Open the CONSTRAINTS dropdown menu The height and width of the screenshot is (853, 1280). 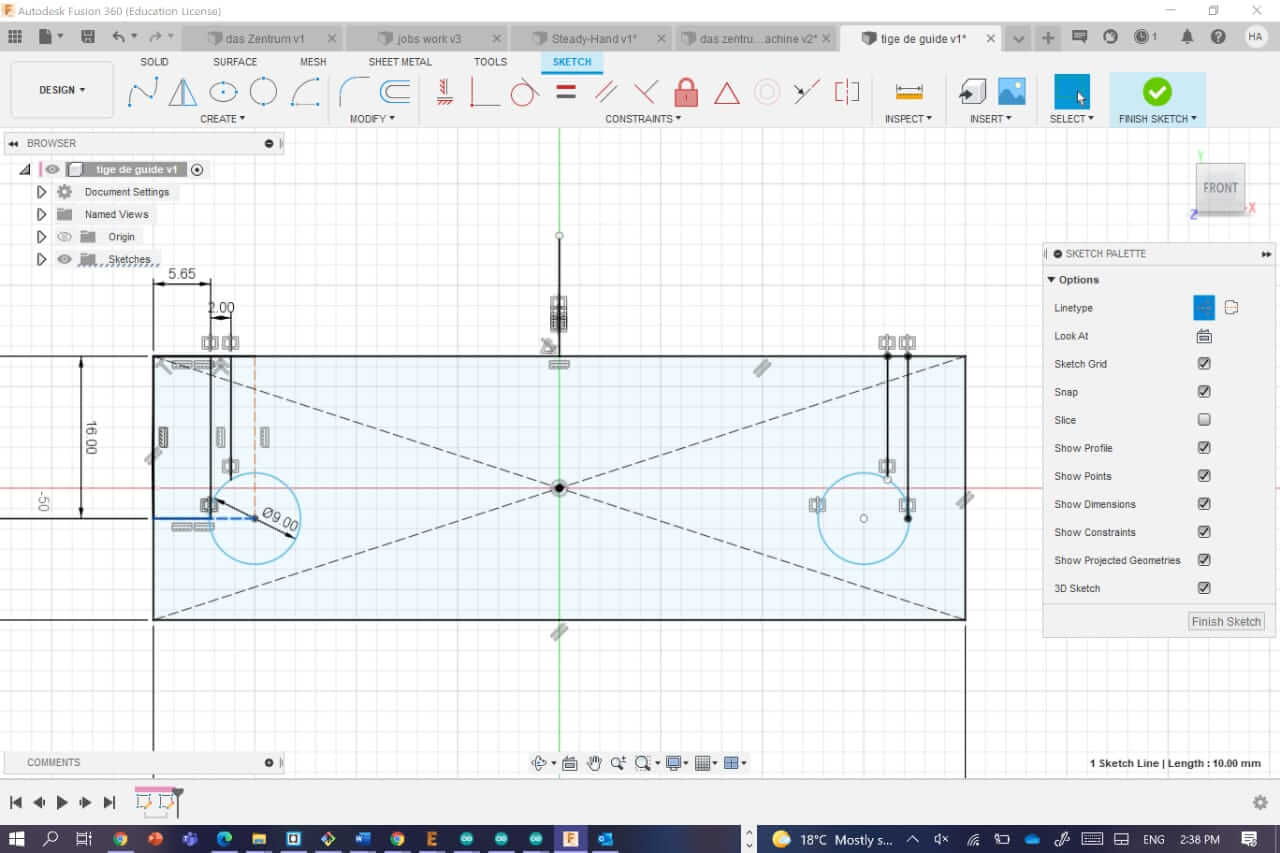tap(643, 119)
